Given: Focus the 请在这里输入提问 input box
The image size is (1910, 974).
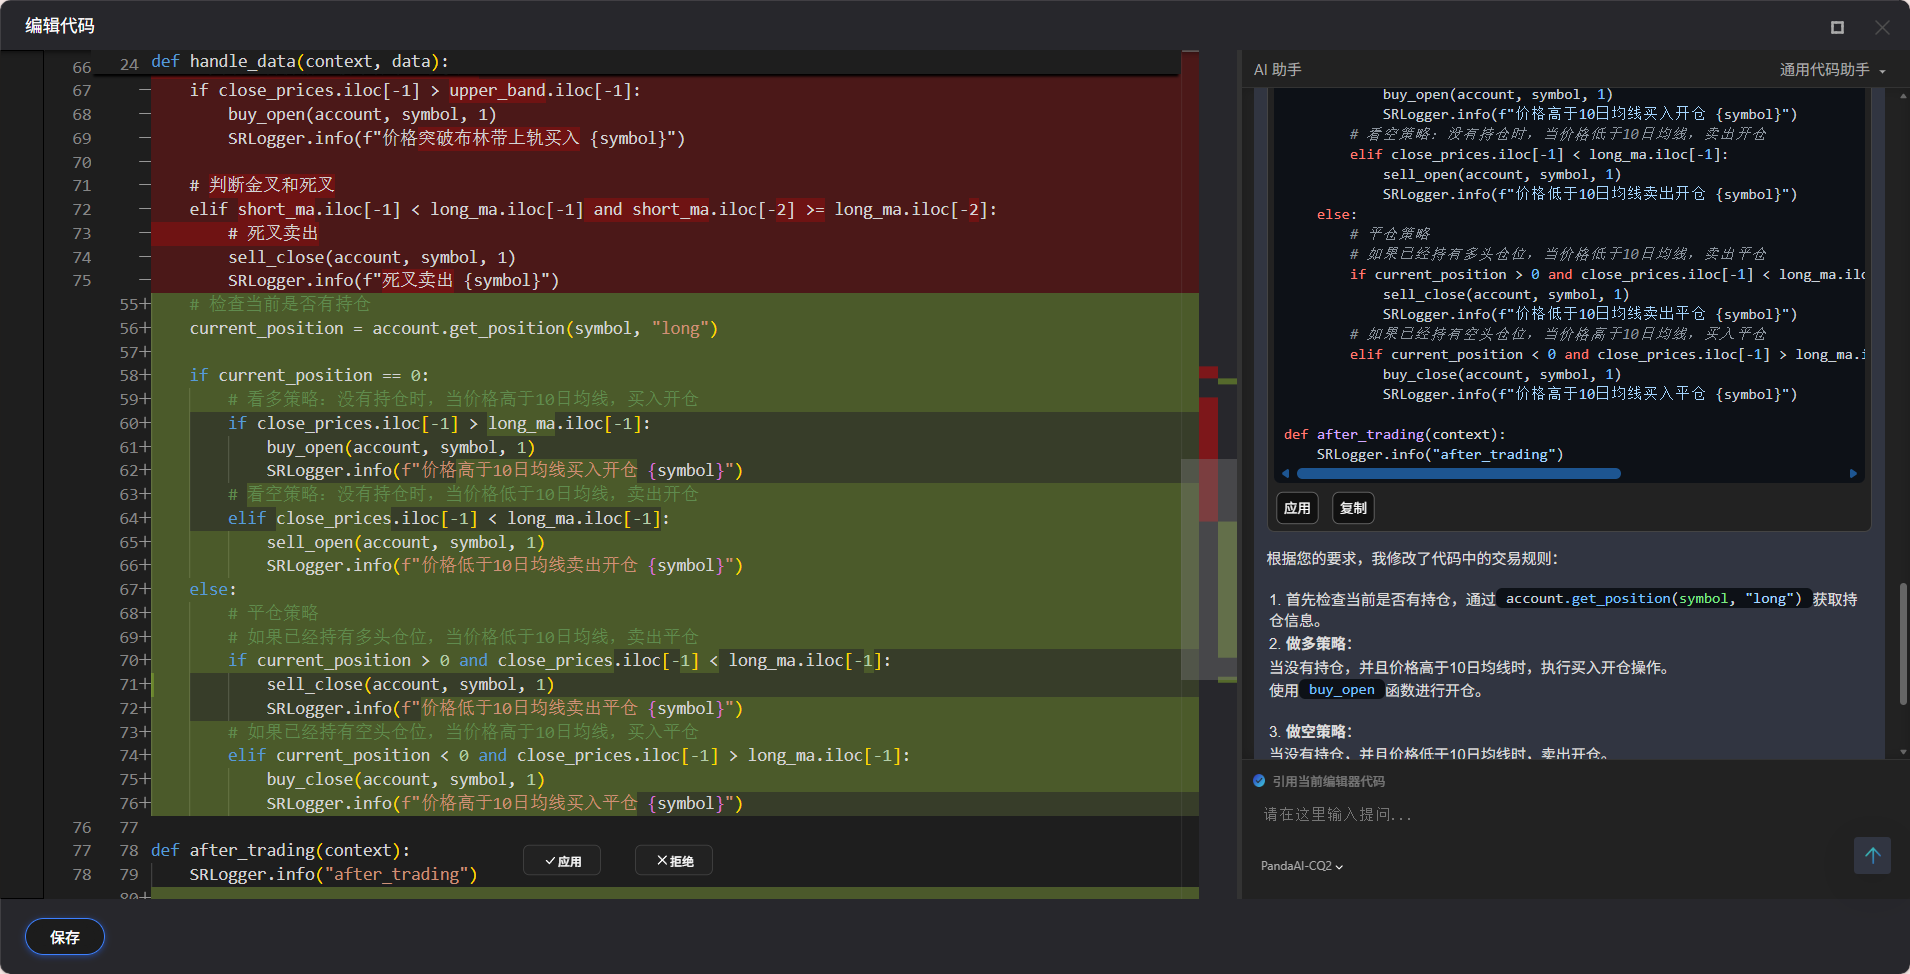Looking at the screenshot, I should 1550,815.
